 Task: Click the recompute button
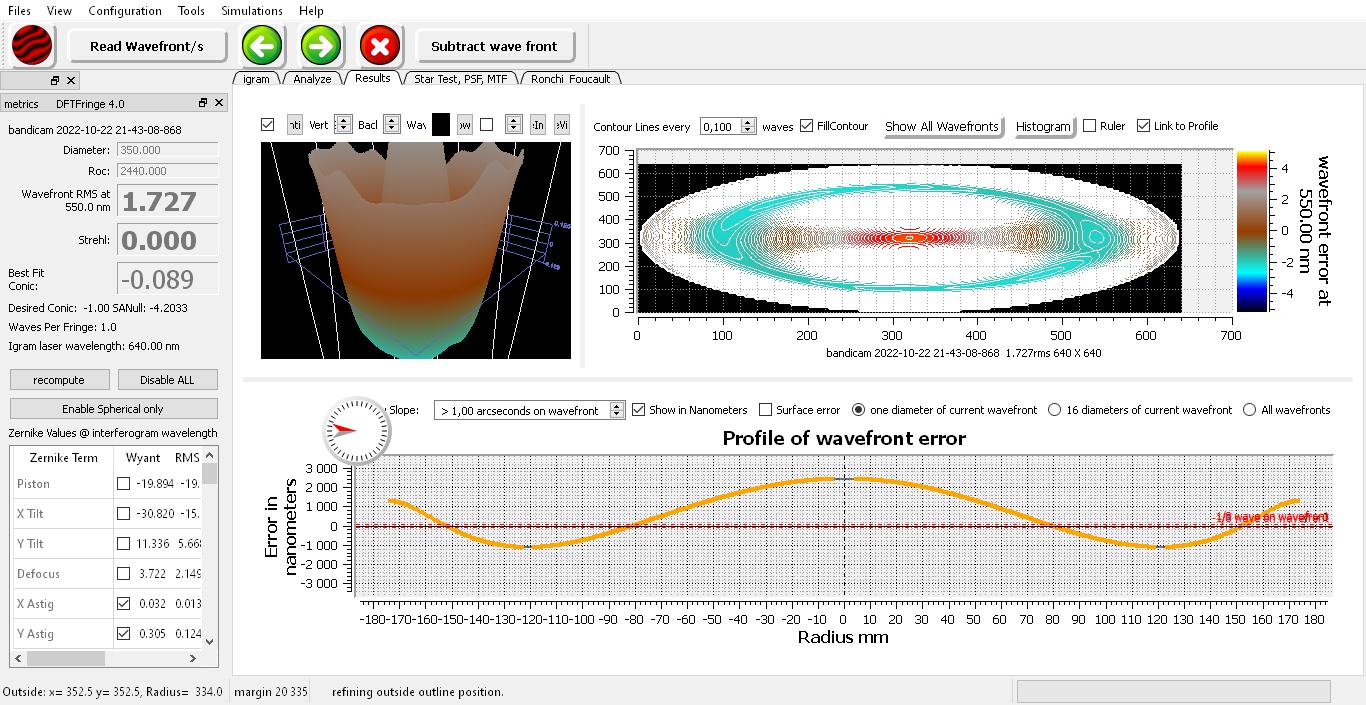[59, 380]
